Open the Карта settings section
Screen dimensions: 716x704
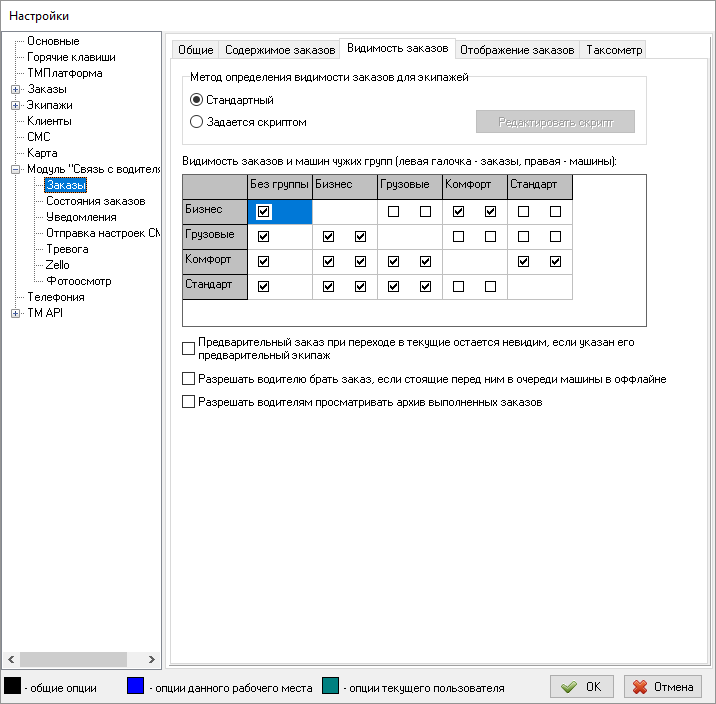pyautogui.click(x=42, y=153)
